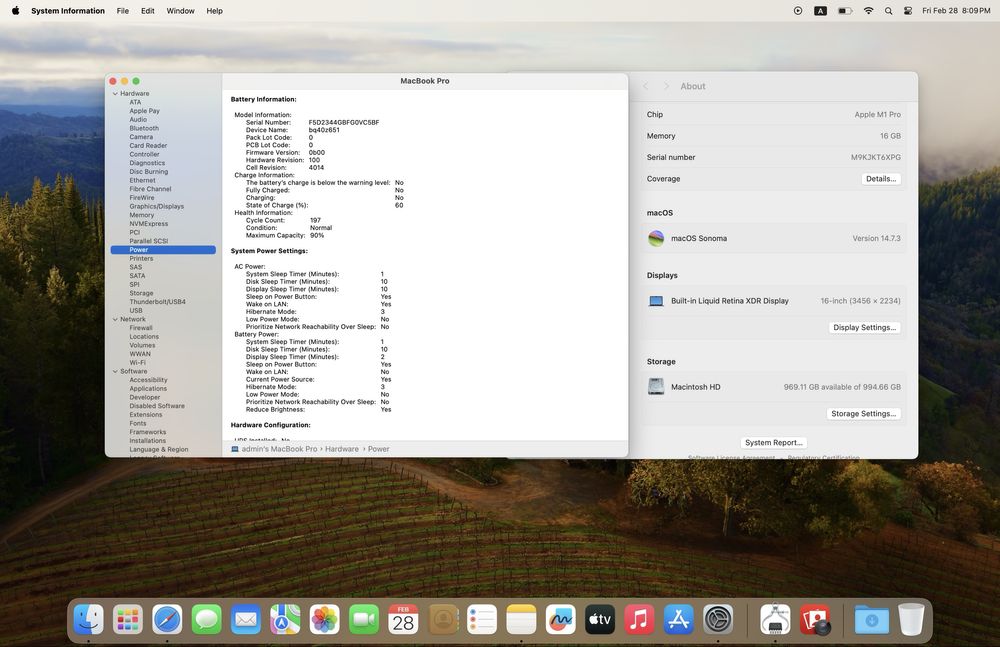This screenshot has width=1000, height=647.
Task: Open Launchpad from the Dock
Action: click(128, 620)
